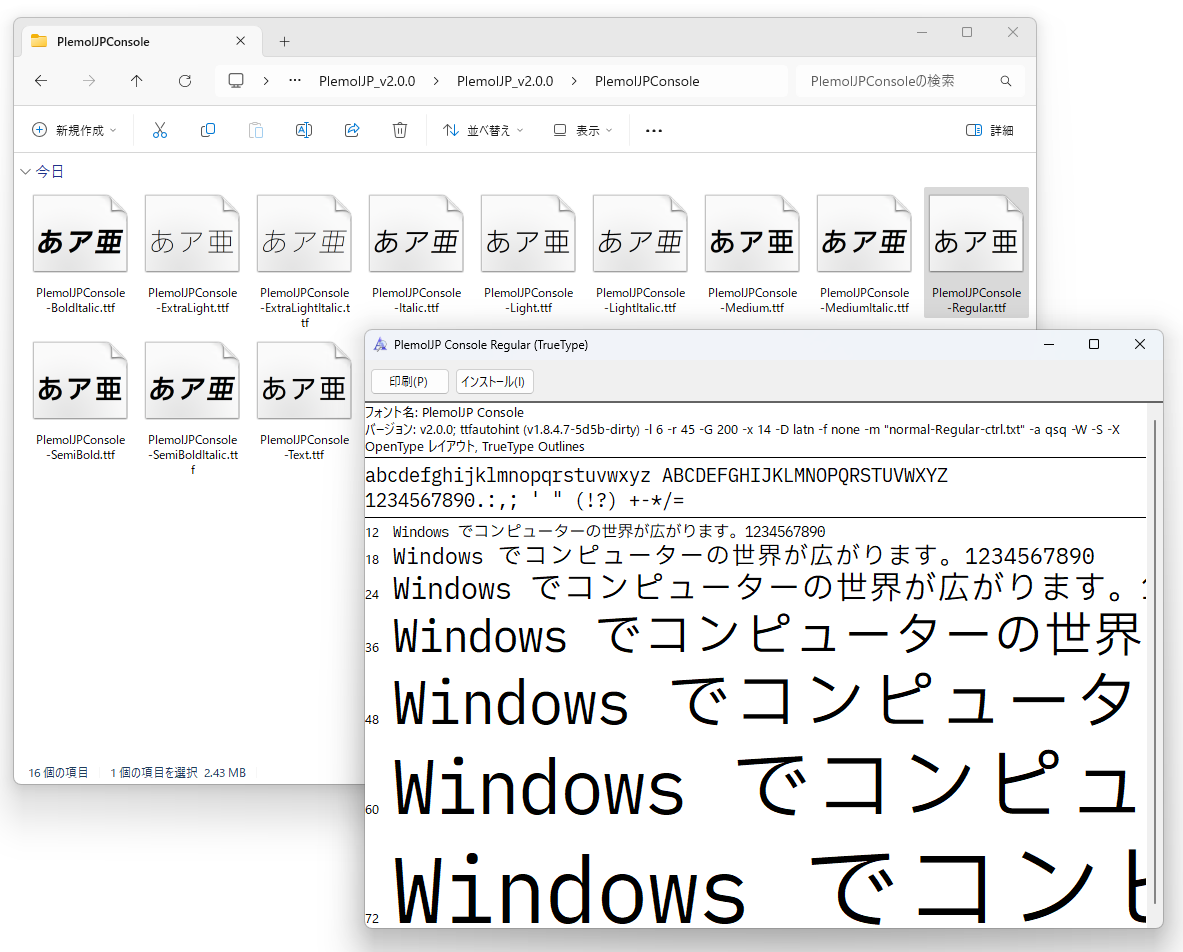Image resolution: width=1183 pixels, height=952 pixels.
Task: Click the Paste icon in the toolbar
Action: click(256, 129)
